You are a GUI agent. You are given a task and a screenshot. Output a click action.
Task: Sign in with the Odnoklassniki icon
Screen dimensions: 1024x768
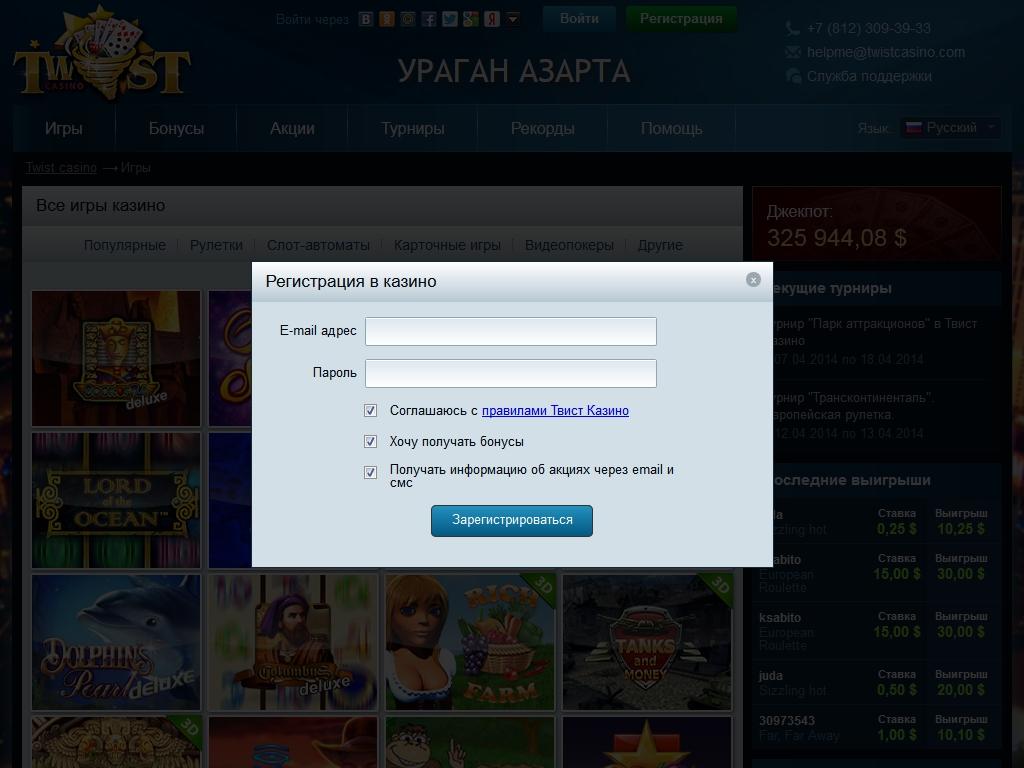tap(387, 19)
